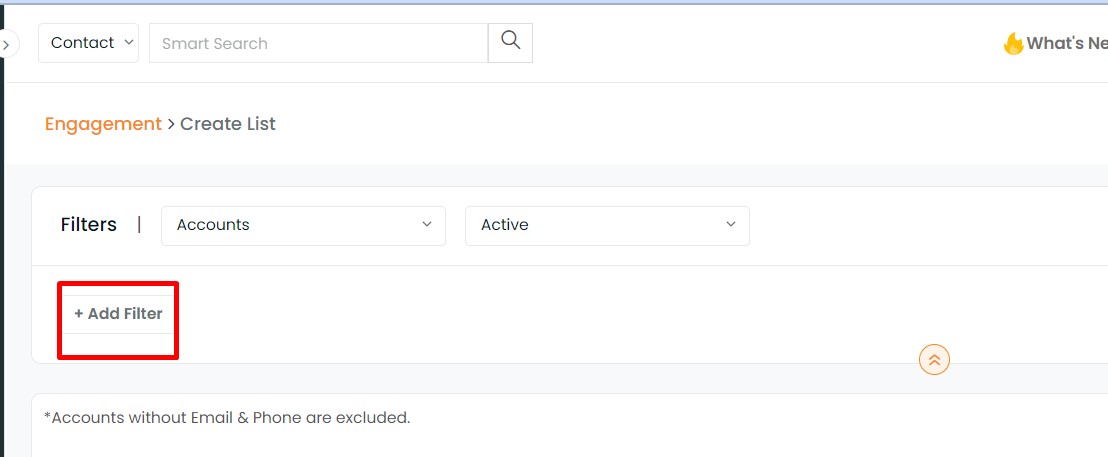Select the Active value text in filter
Screen dimensions: 1108x457
[505, 225]
